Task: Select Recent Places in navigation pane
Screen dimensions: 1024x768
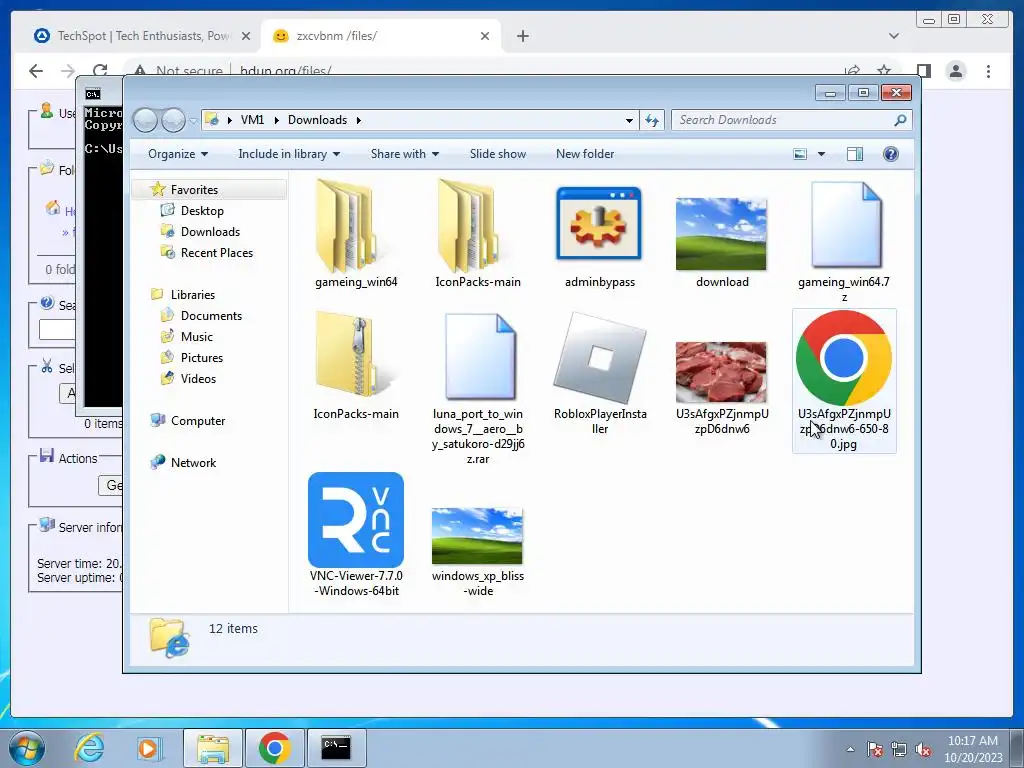Action: 216,253
